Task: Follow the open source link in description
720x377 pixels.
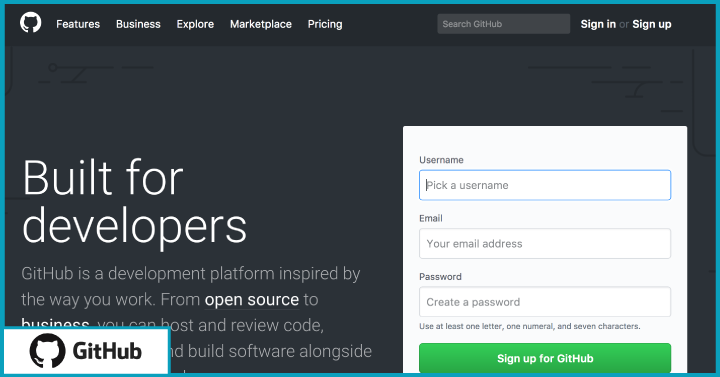Action: (x=252, y=299)
